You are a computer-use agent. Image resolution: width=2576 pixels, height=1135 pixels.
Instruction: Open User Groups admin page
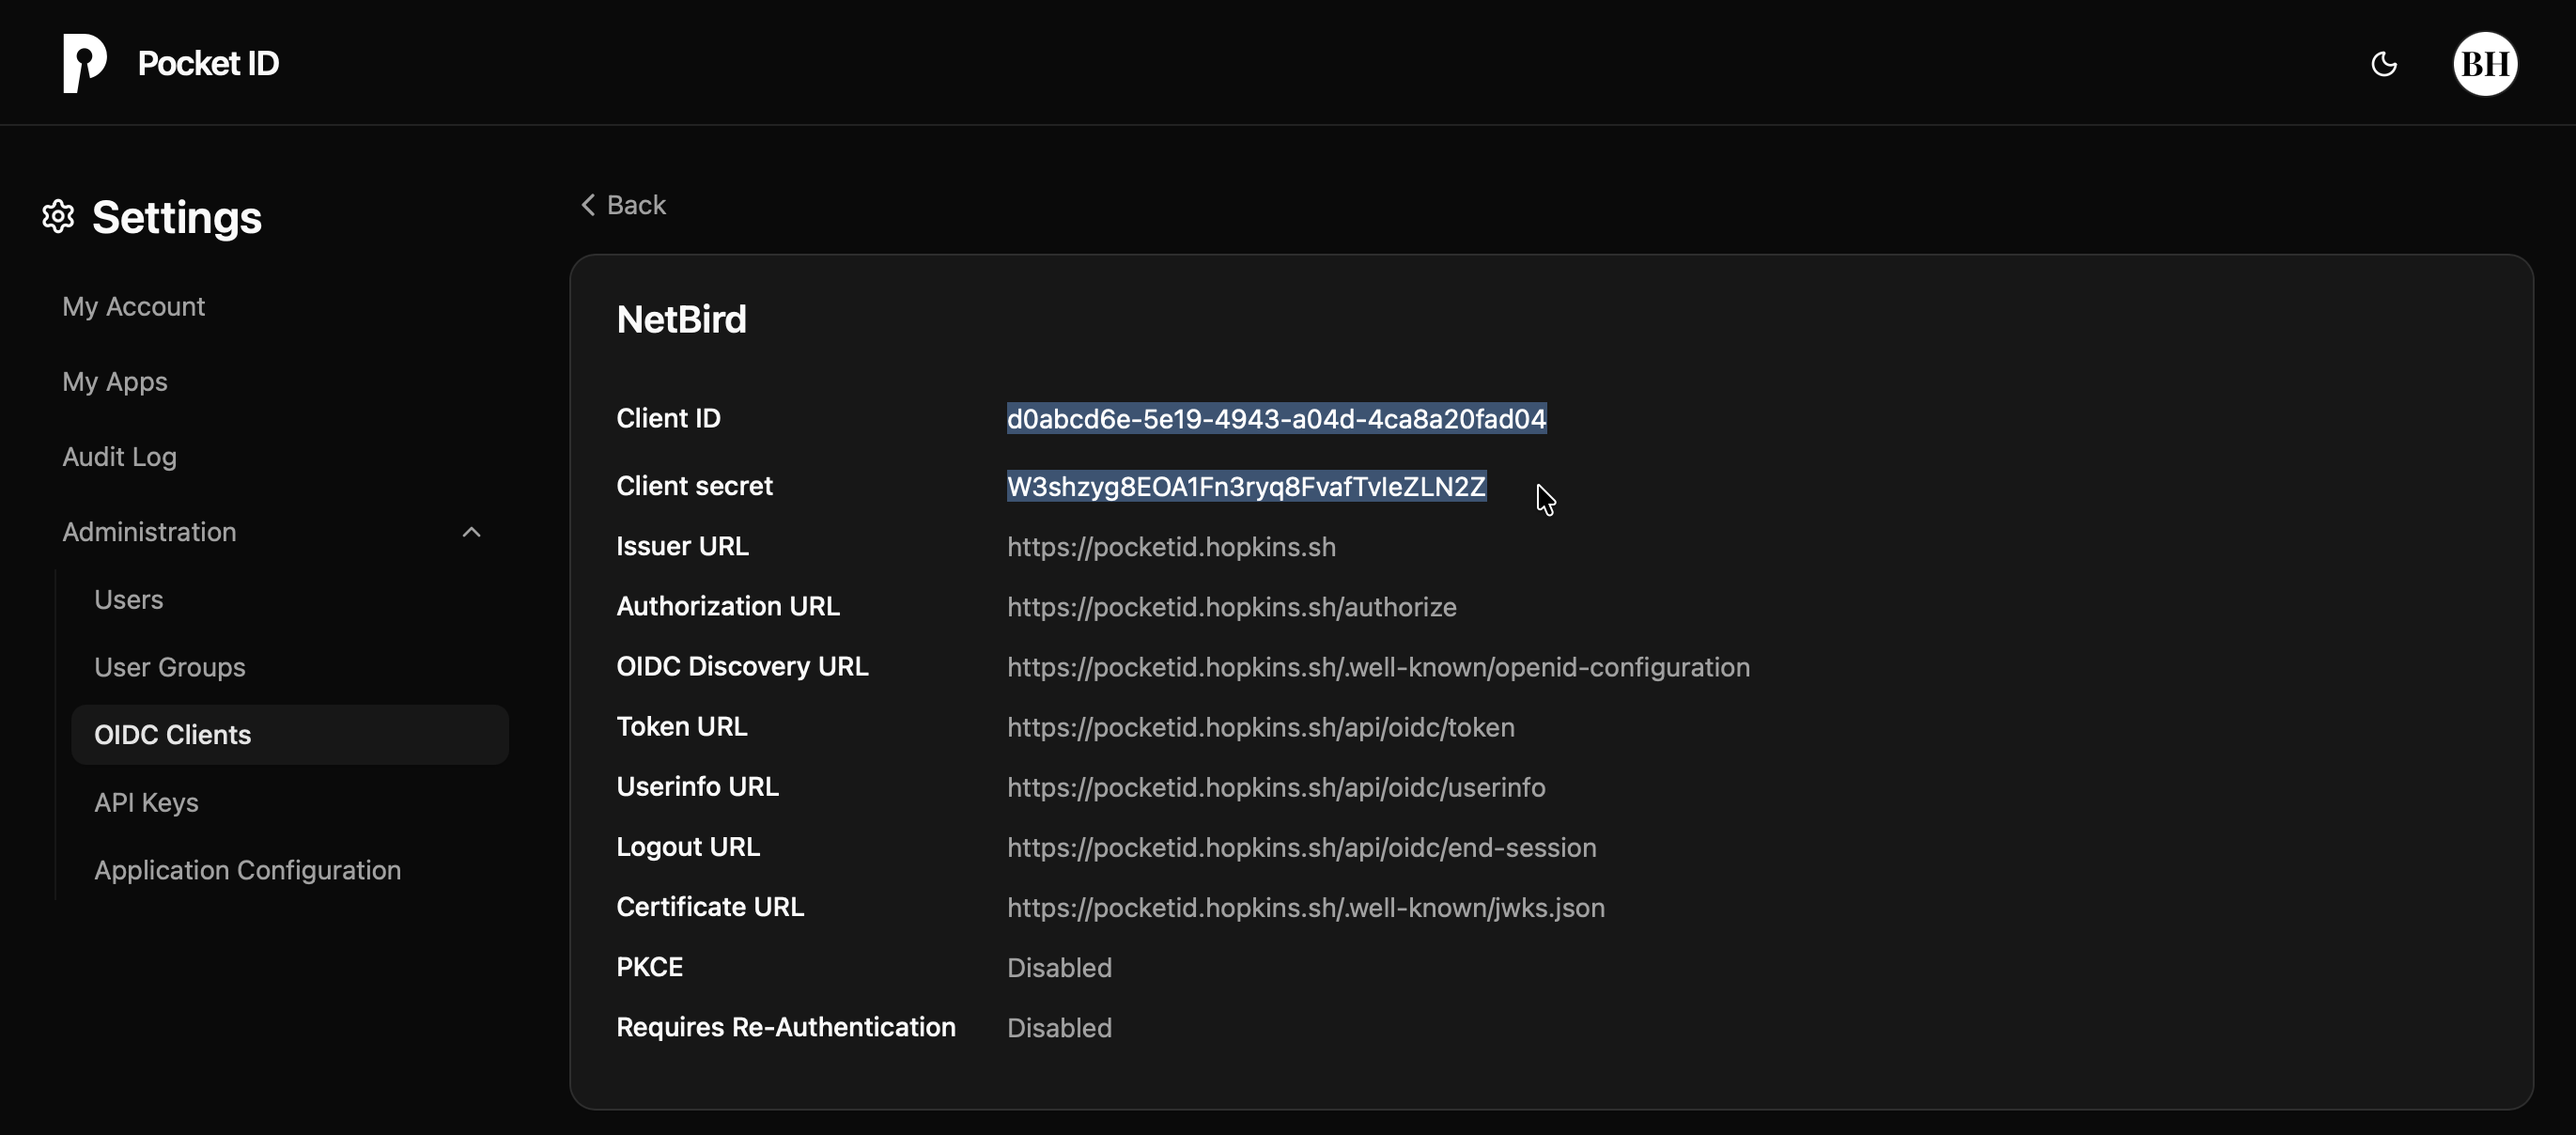tap(170, 667)
